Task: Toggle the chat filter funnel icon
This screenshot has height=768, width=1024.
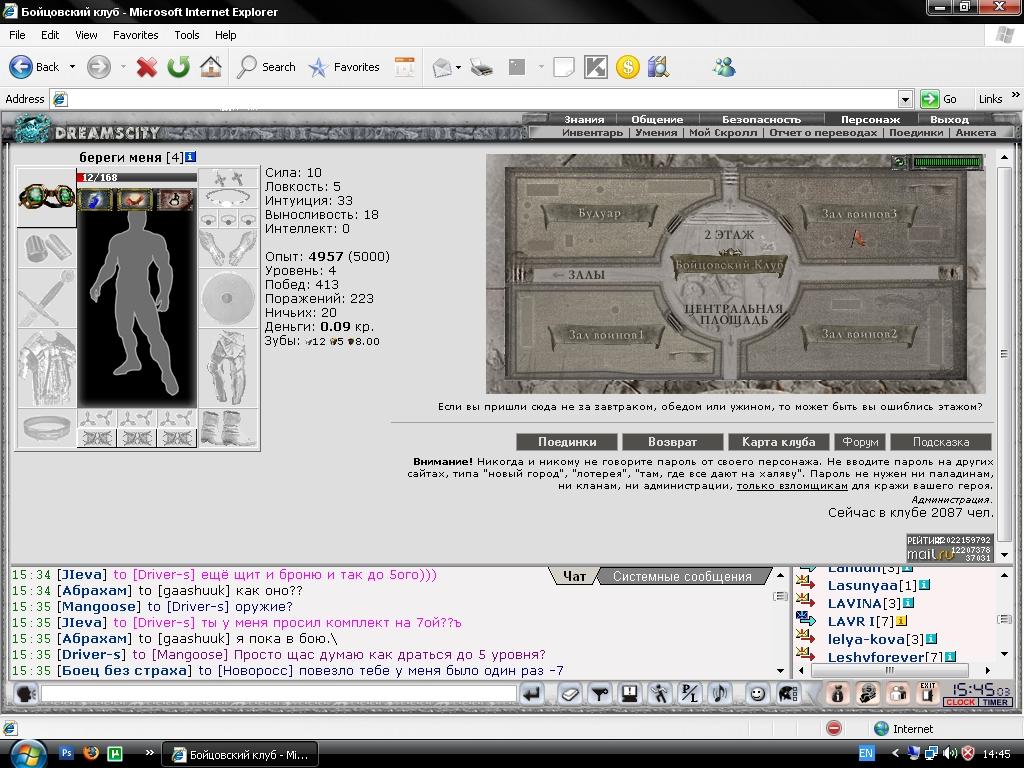Action: click(x=600, y=694)
